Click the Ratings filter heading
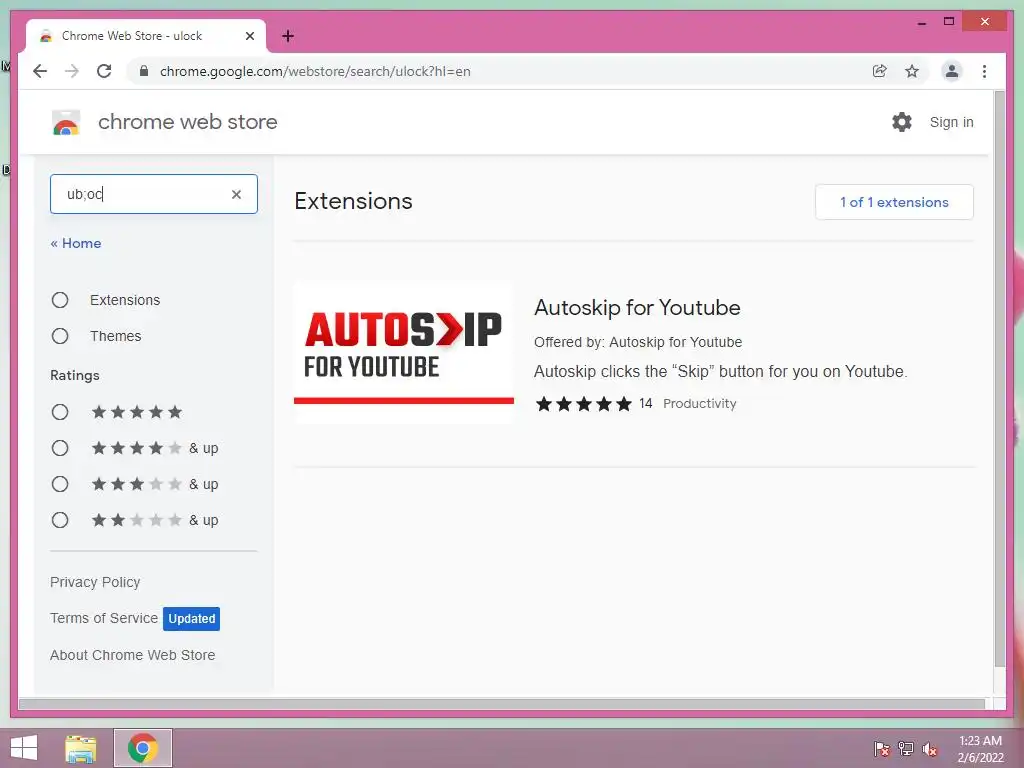Viewport: 1024px width, 768px height. pyautogui.click(x=75, y=376)
